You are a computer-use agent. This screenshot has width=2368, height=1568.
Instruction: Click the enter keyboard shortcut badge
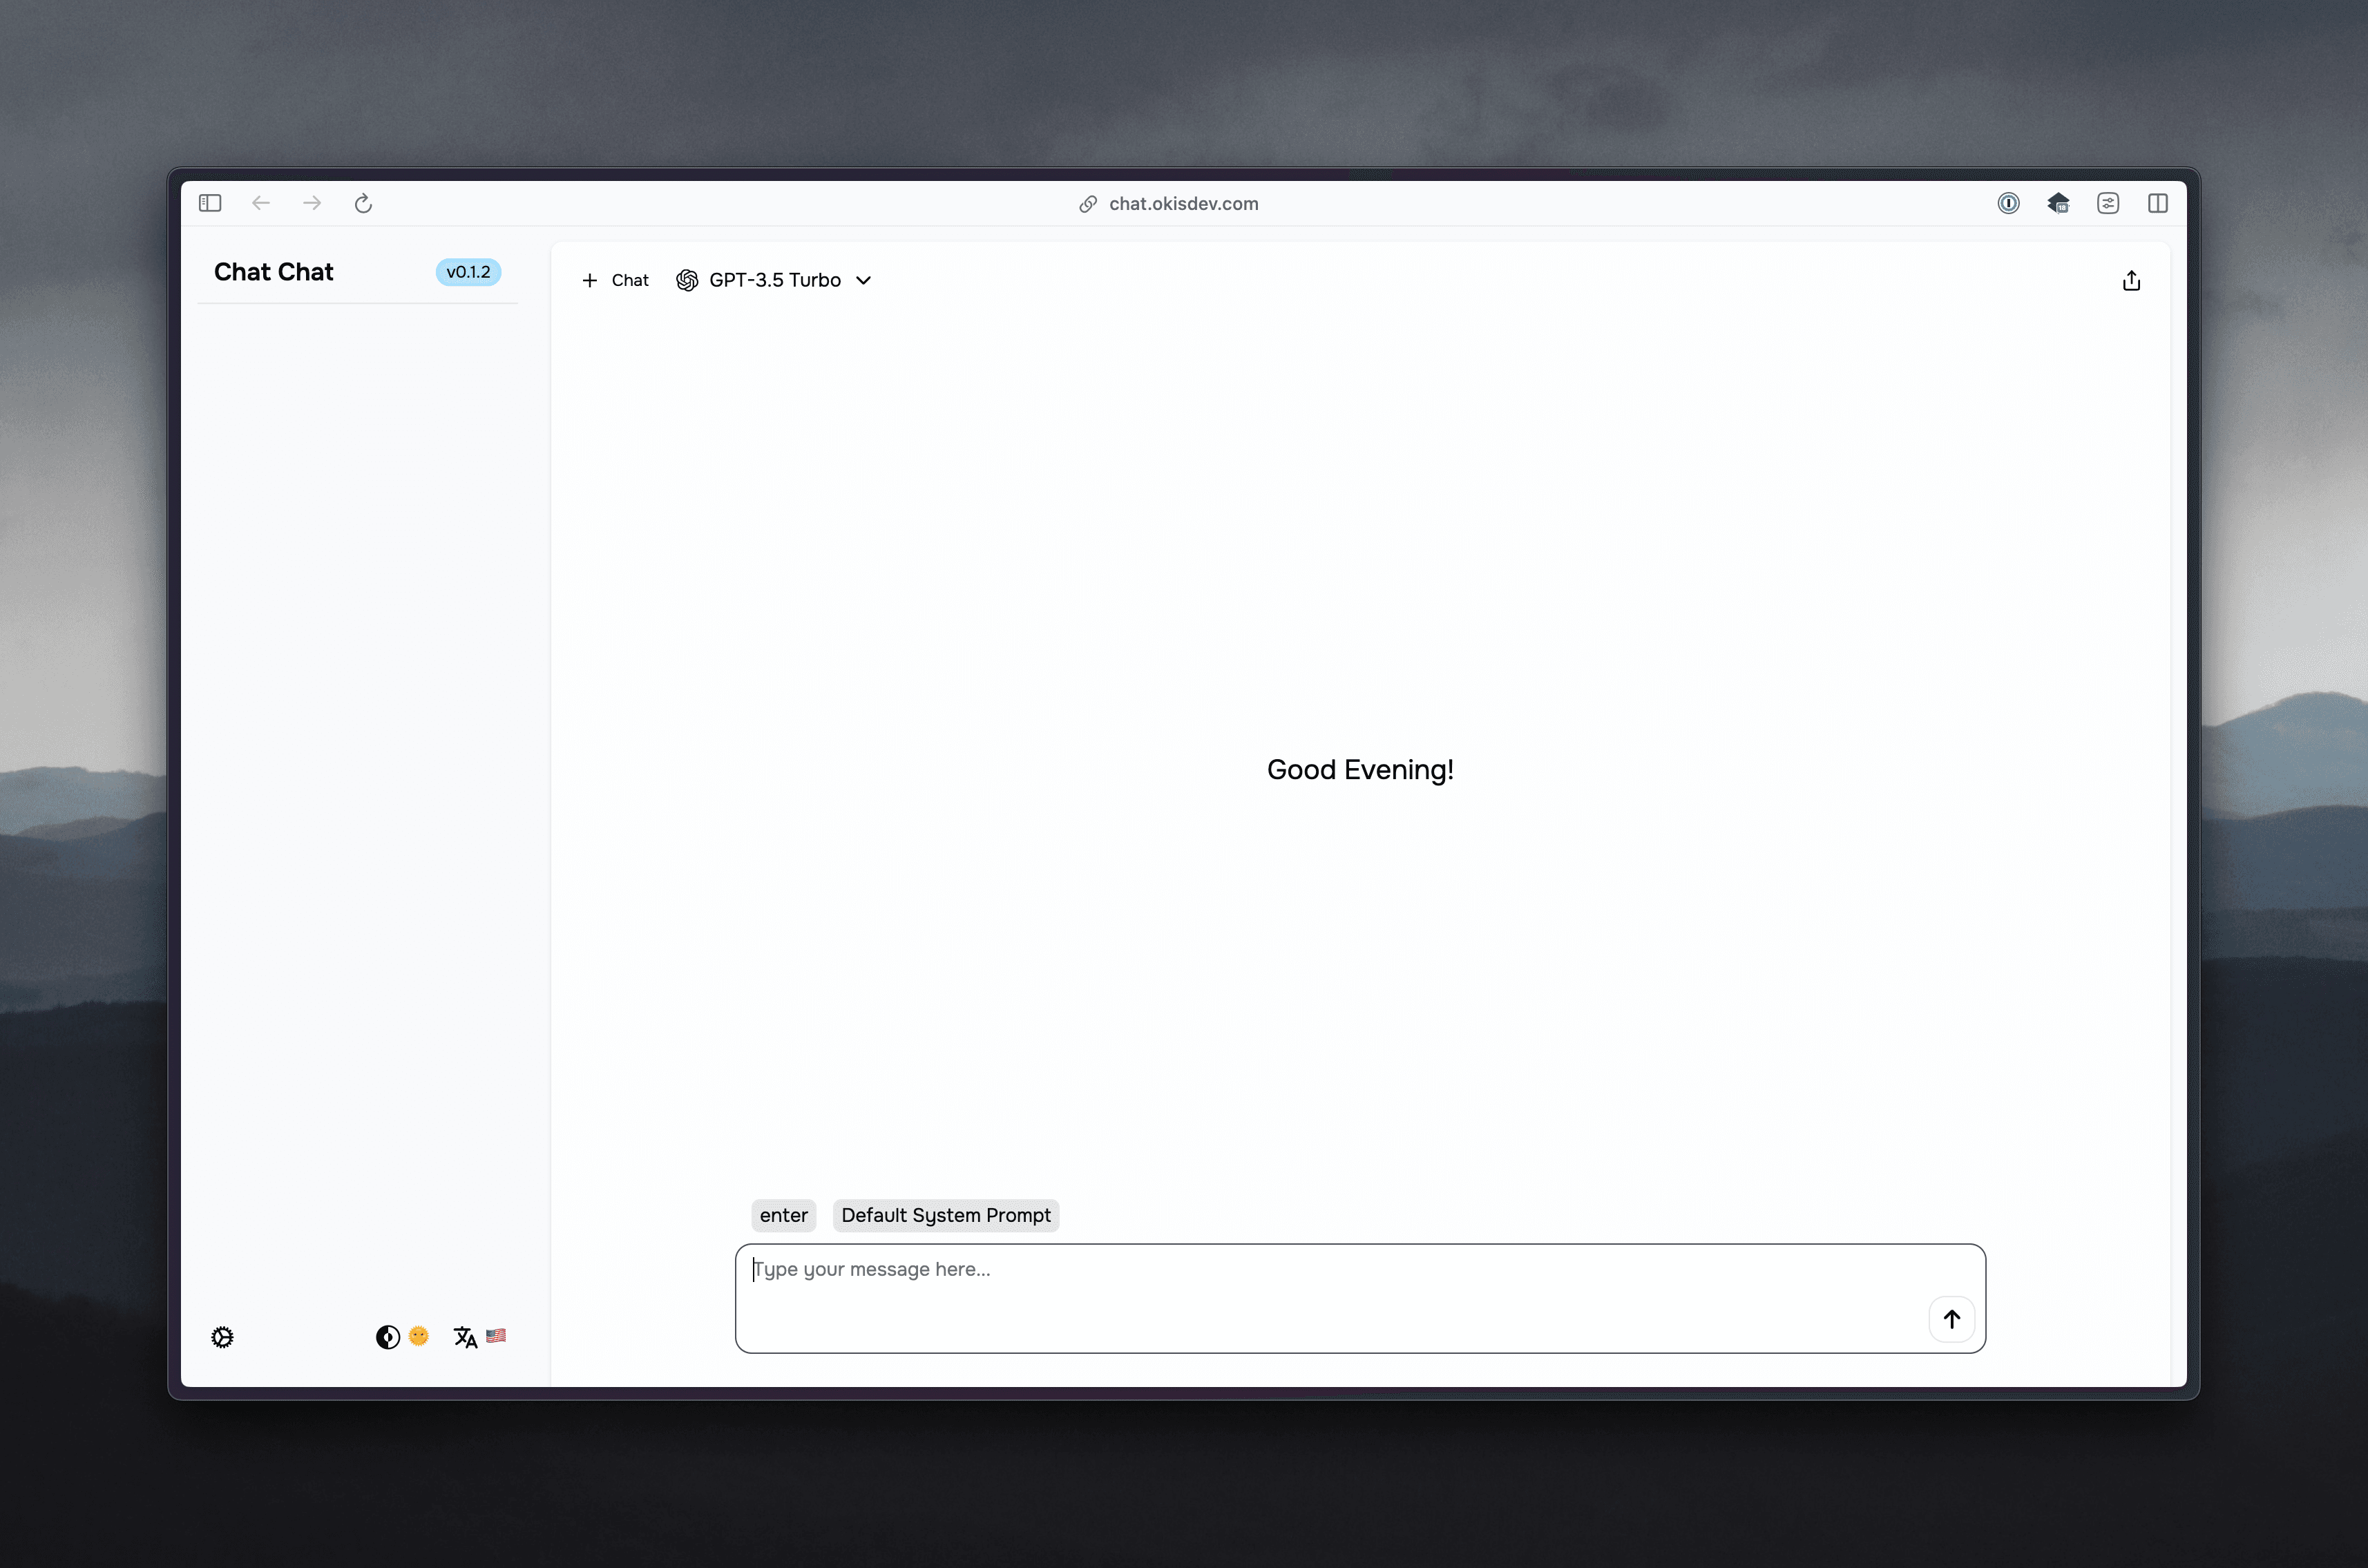click(784, 1214)
